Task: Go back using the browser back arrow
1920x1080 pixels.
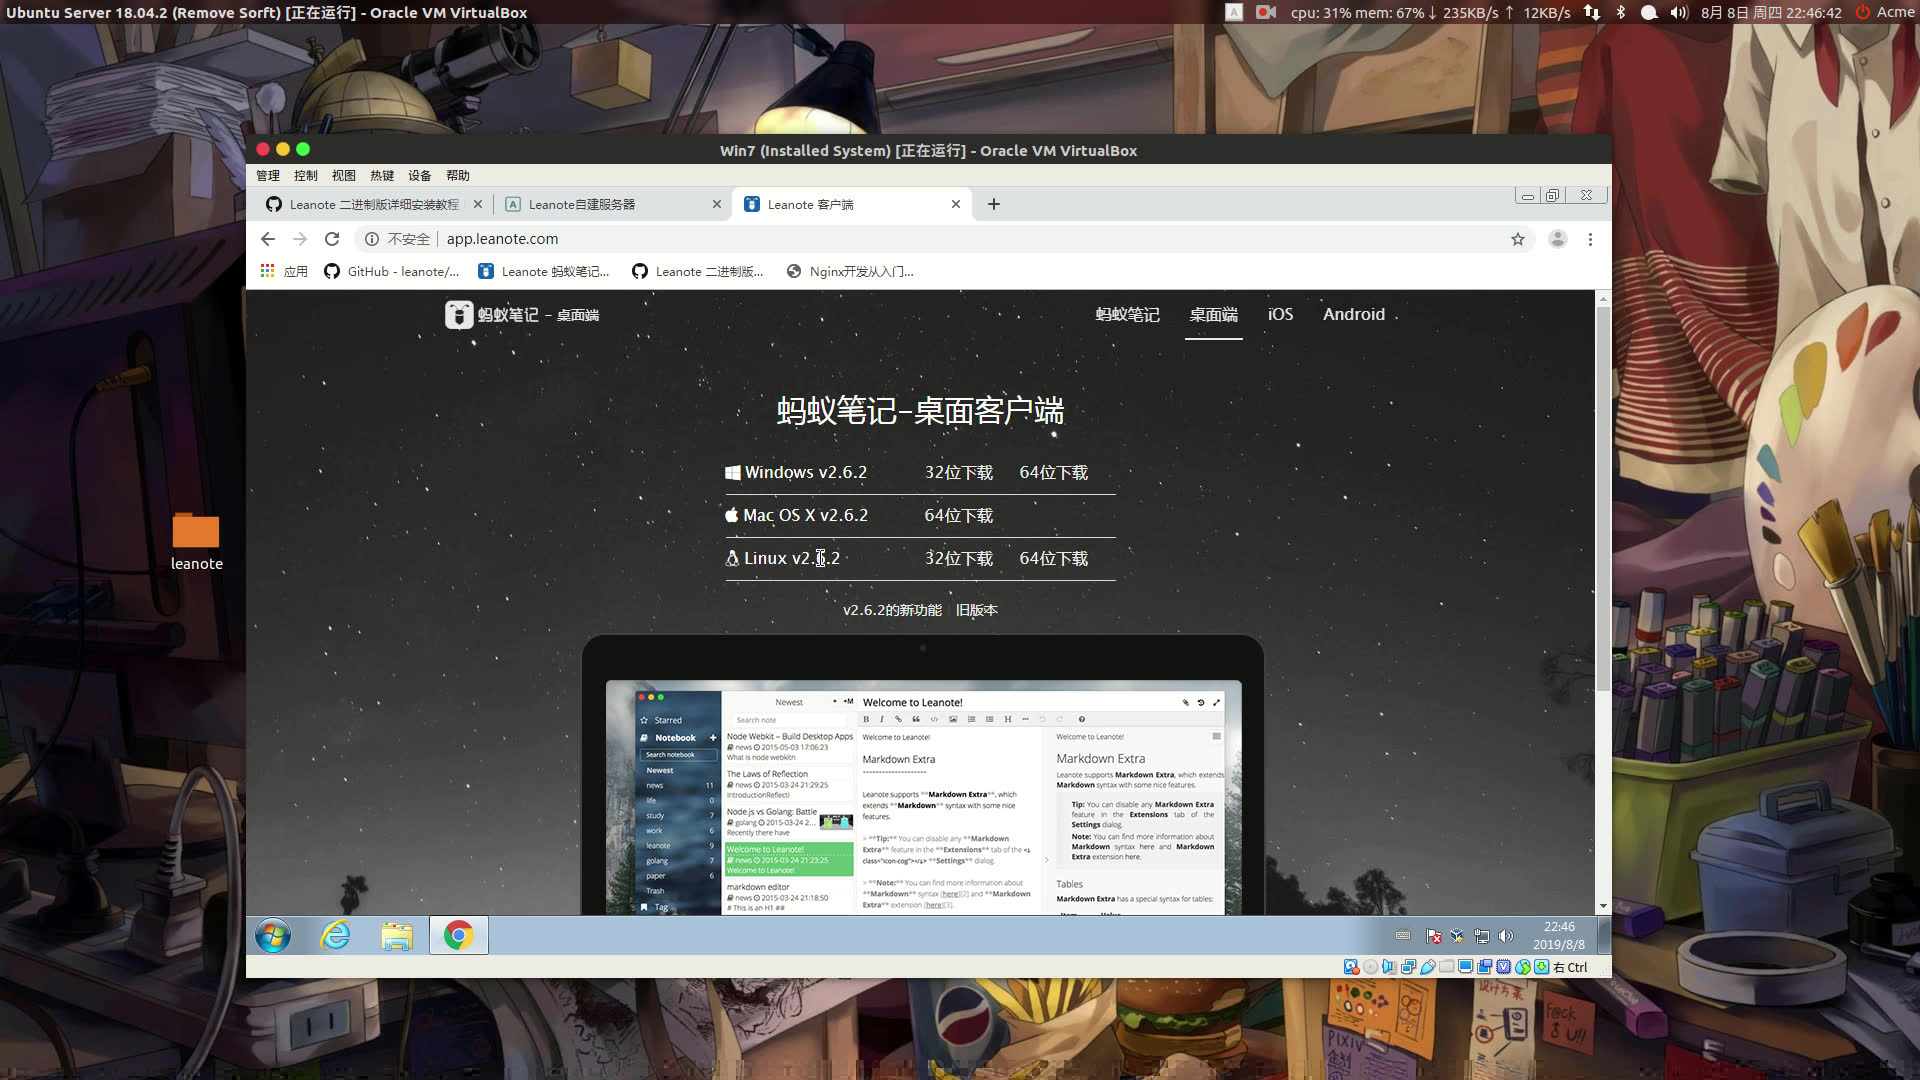Action: 267,239
